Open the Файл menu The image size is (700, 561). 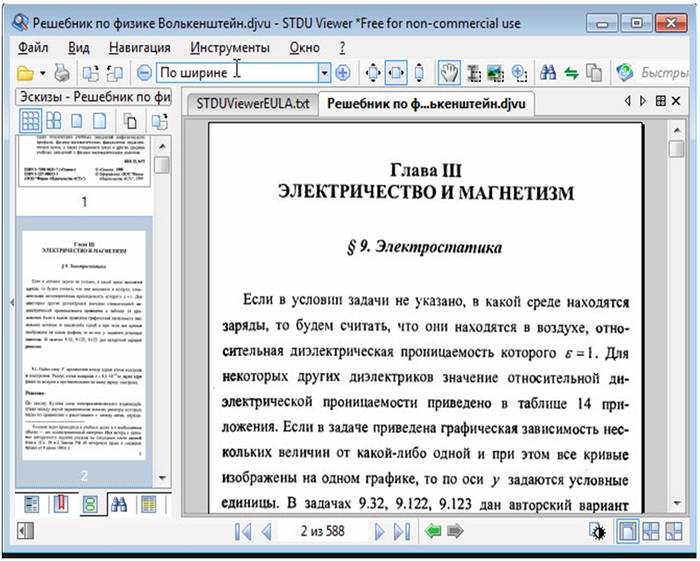coord(33,47)
